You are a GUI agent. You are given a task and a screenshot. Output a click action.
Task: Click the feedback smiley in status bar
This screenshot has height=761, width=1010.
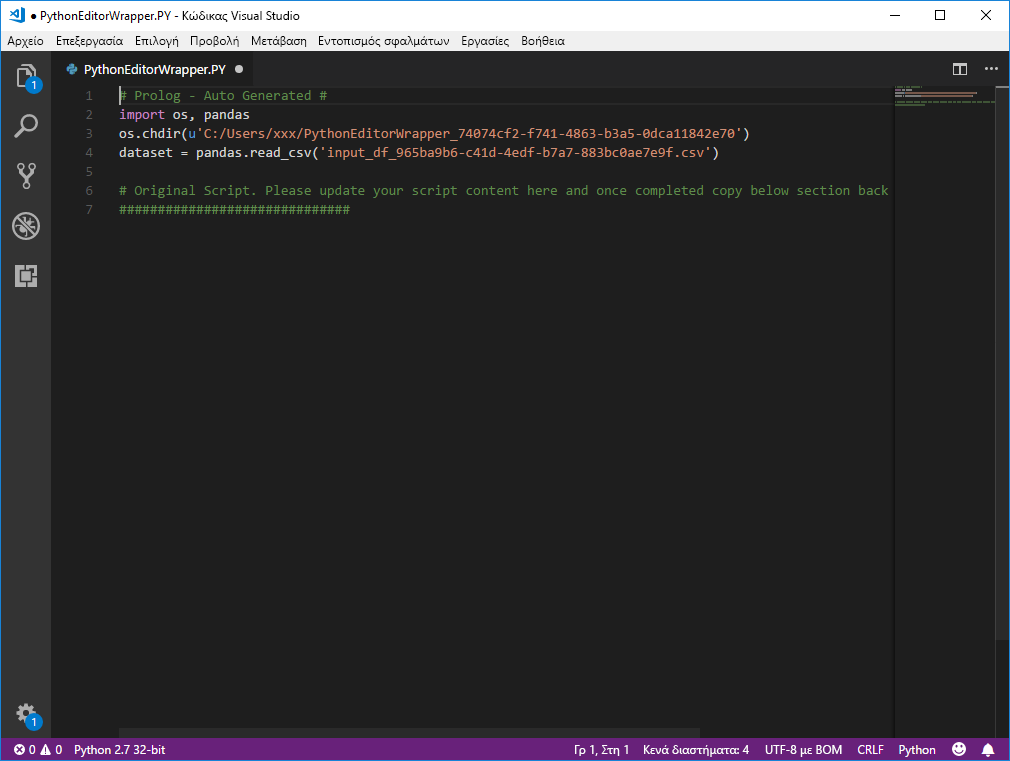pyautogui.click(x=959, y=749)
